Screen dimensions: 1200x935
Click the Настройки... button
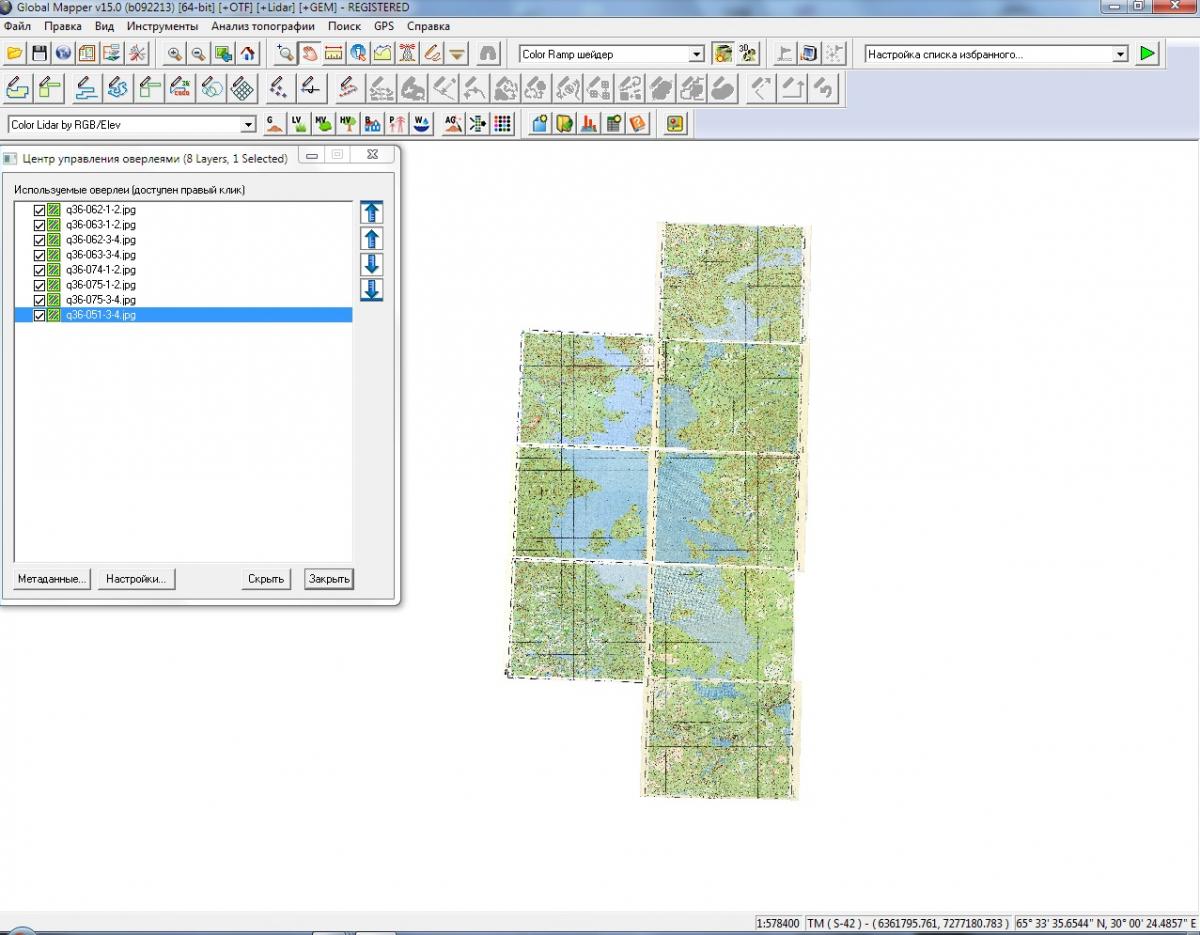coord(136,579)
